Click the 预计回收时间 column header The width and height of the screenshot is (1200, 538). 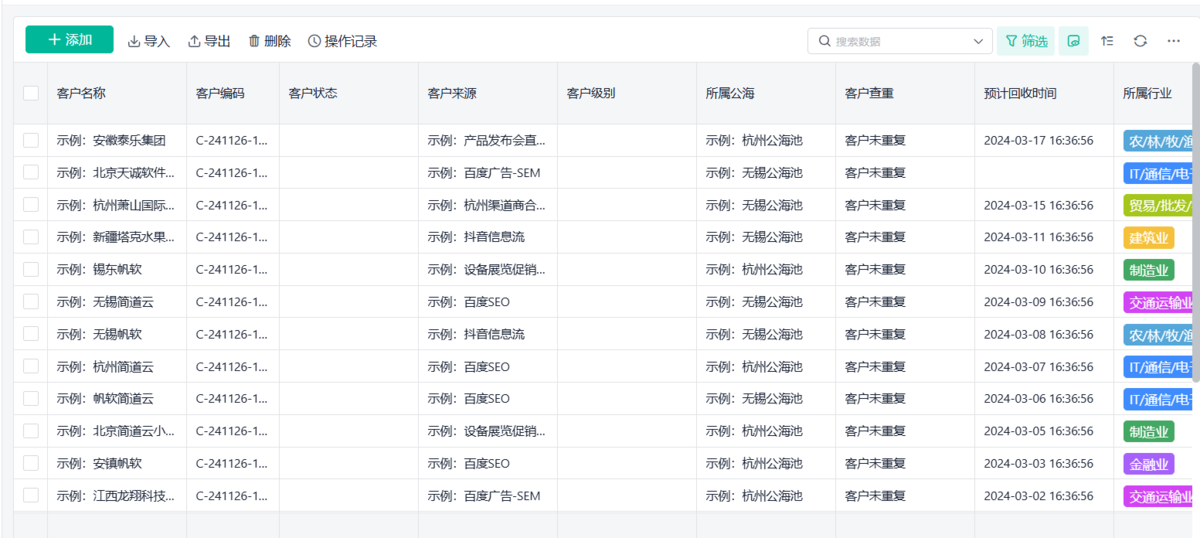click(x=1020, y=93)
